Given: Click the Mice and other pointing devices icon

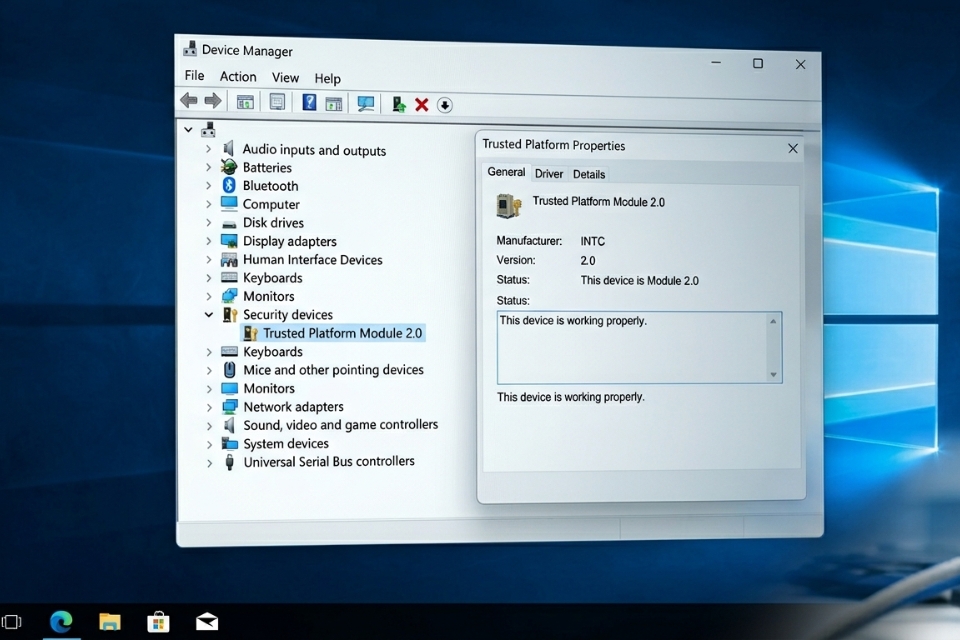Looking at the screenshot, I should click(230, 369).
